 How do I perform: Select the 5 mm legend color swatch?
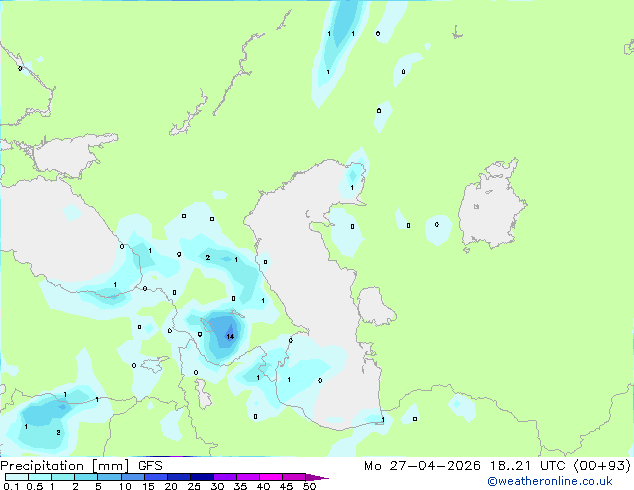point(109,477)
